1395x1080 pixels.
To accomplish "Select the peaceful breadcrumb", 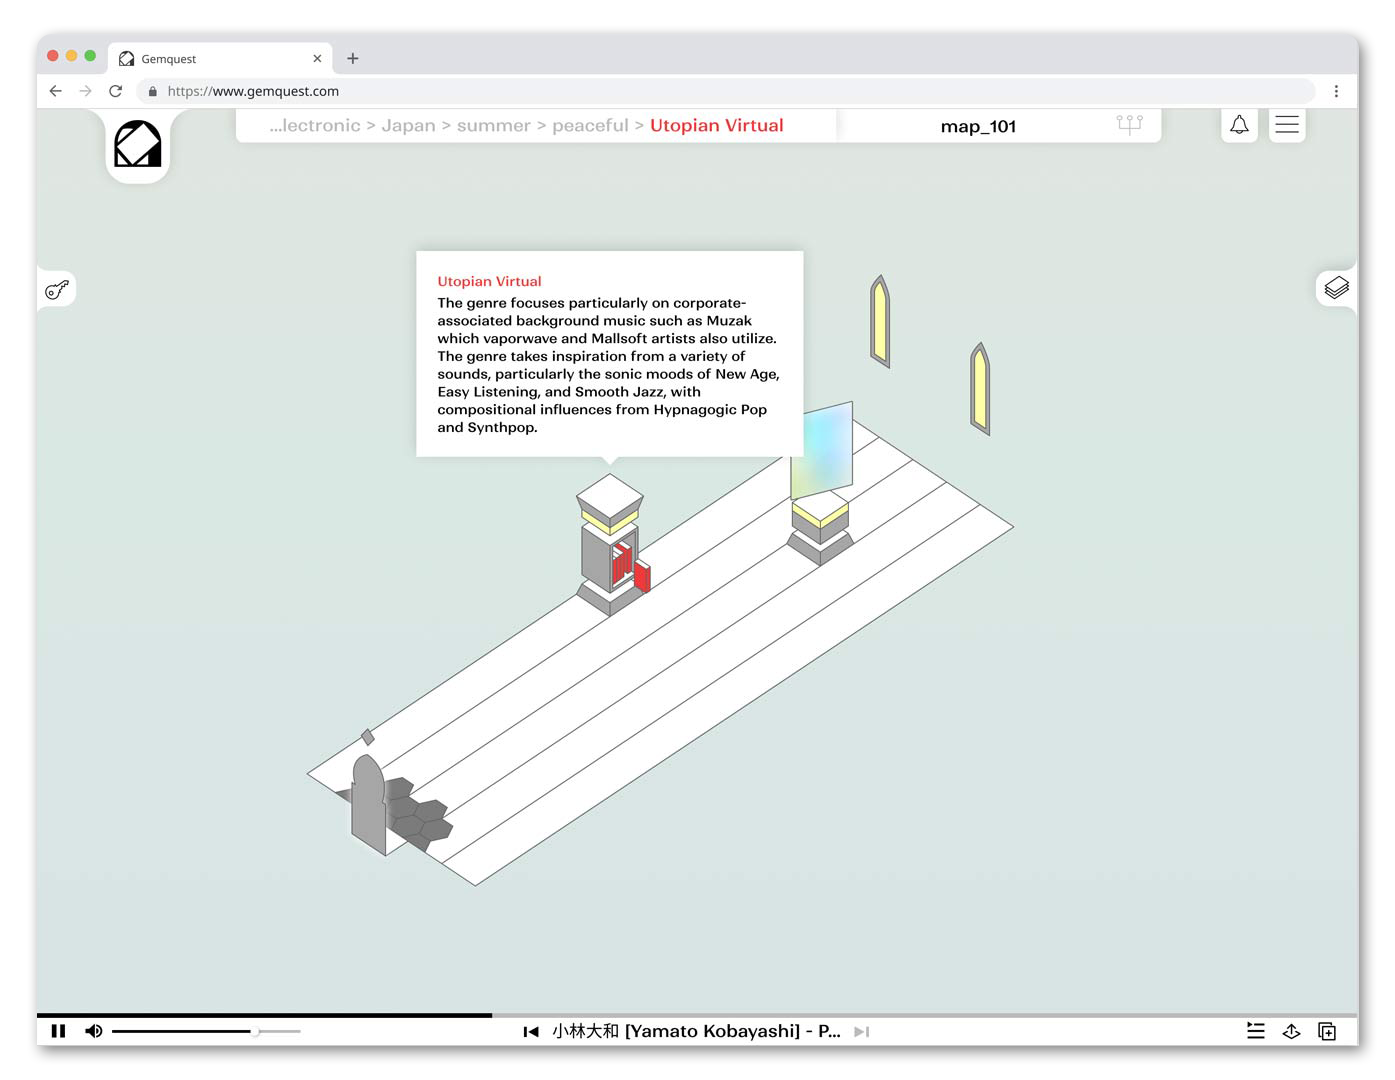I will pos(590,126).
